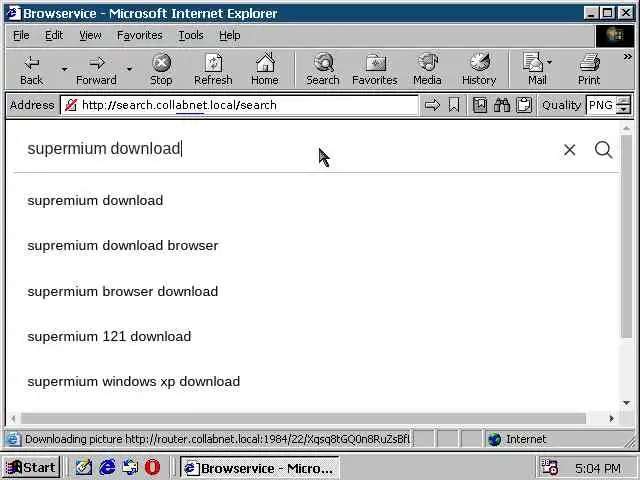Click the quick launch icon left of Opera
This screenshot has height=480, width=640.
[x=130, y=467]
